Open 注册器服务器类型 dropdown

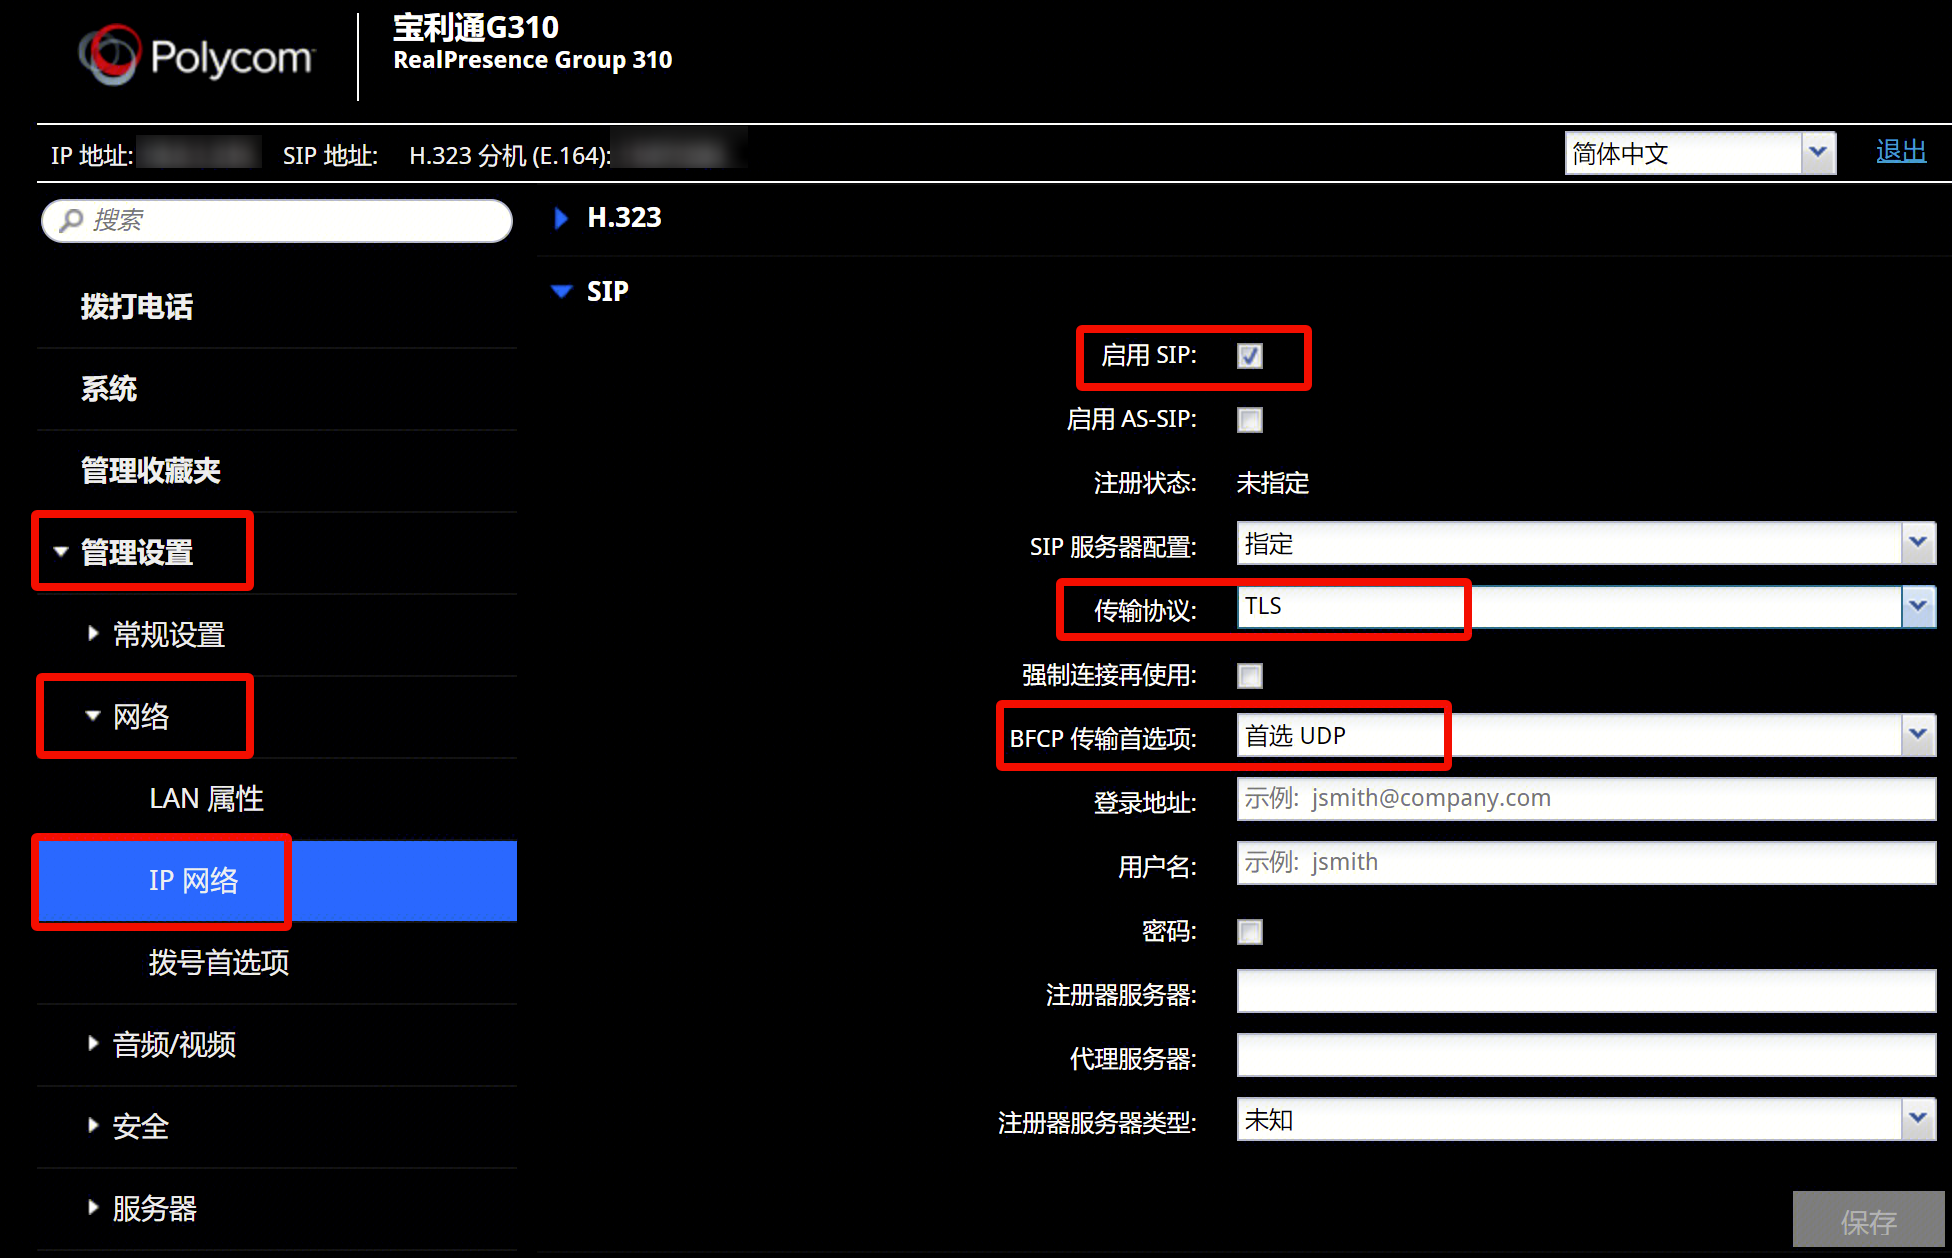[1586, 1119]
